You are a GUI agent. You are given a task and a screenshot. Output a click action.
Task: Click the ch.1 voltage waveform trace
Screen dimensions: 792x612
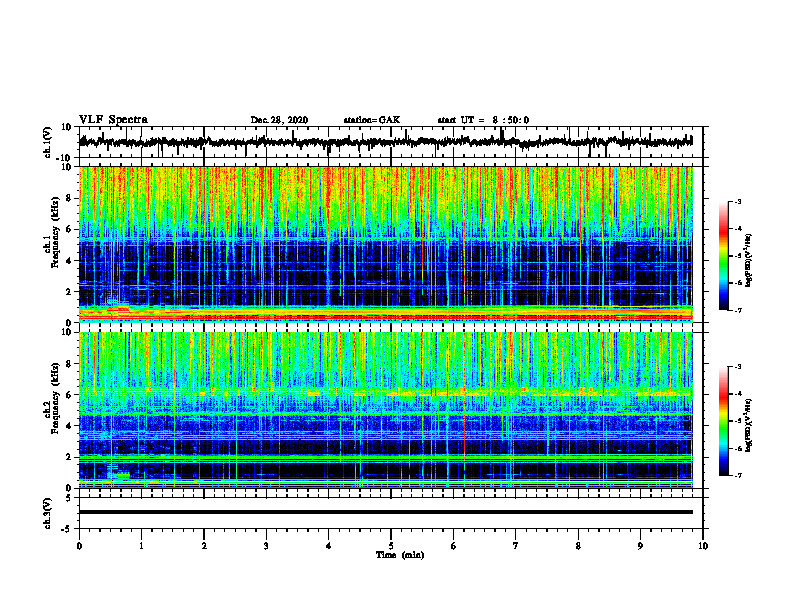pos(386,142)
